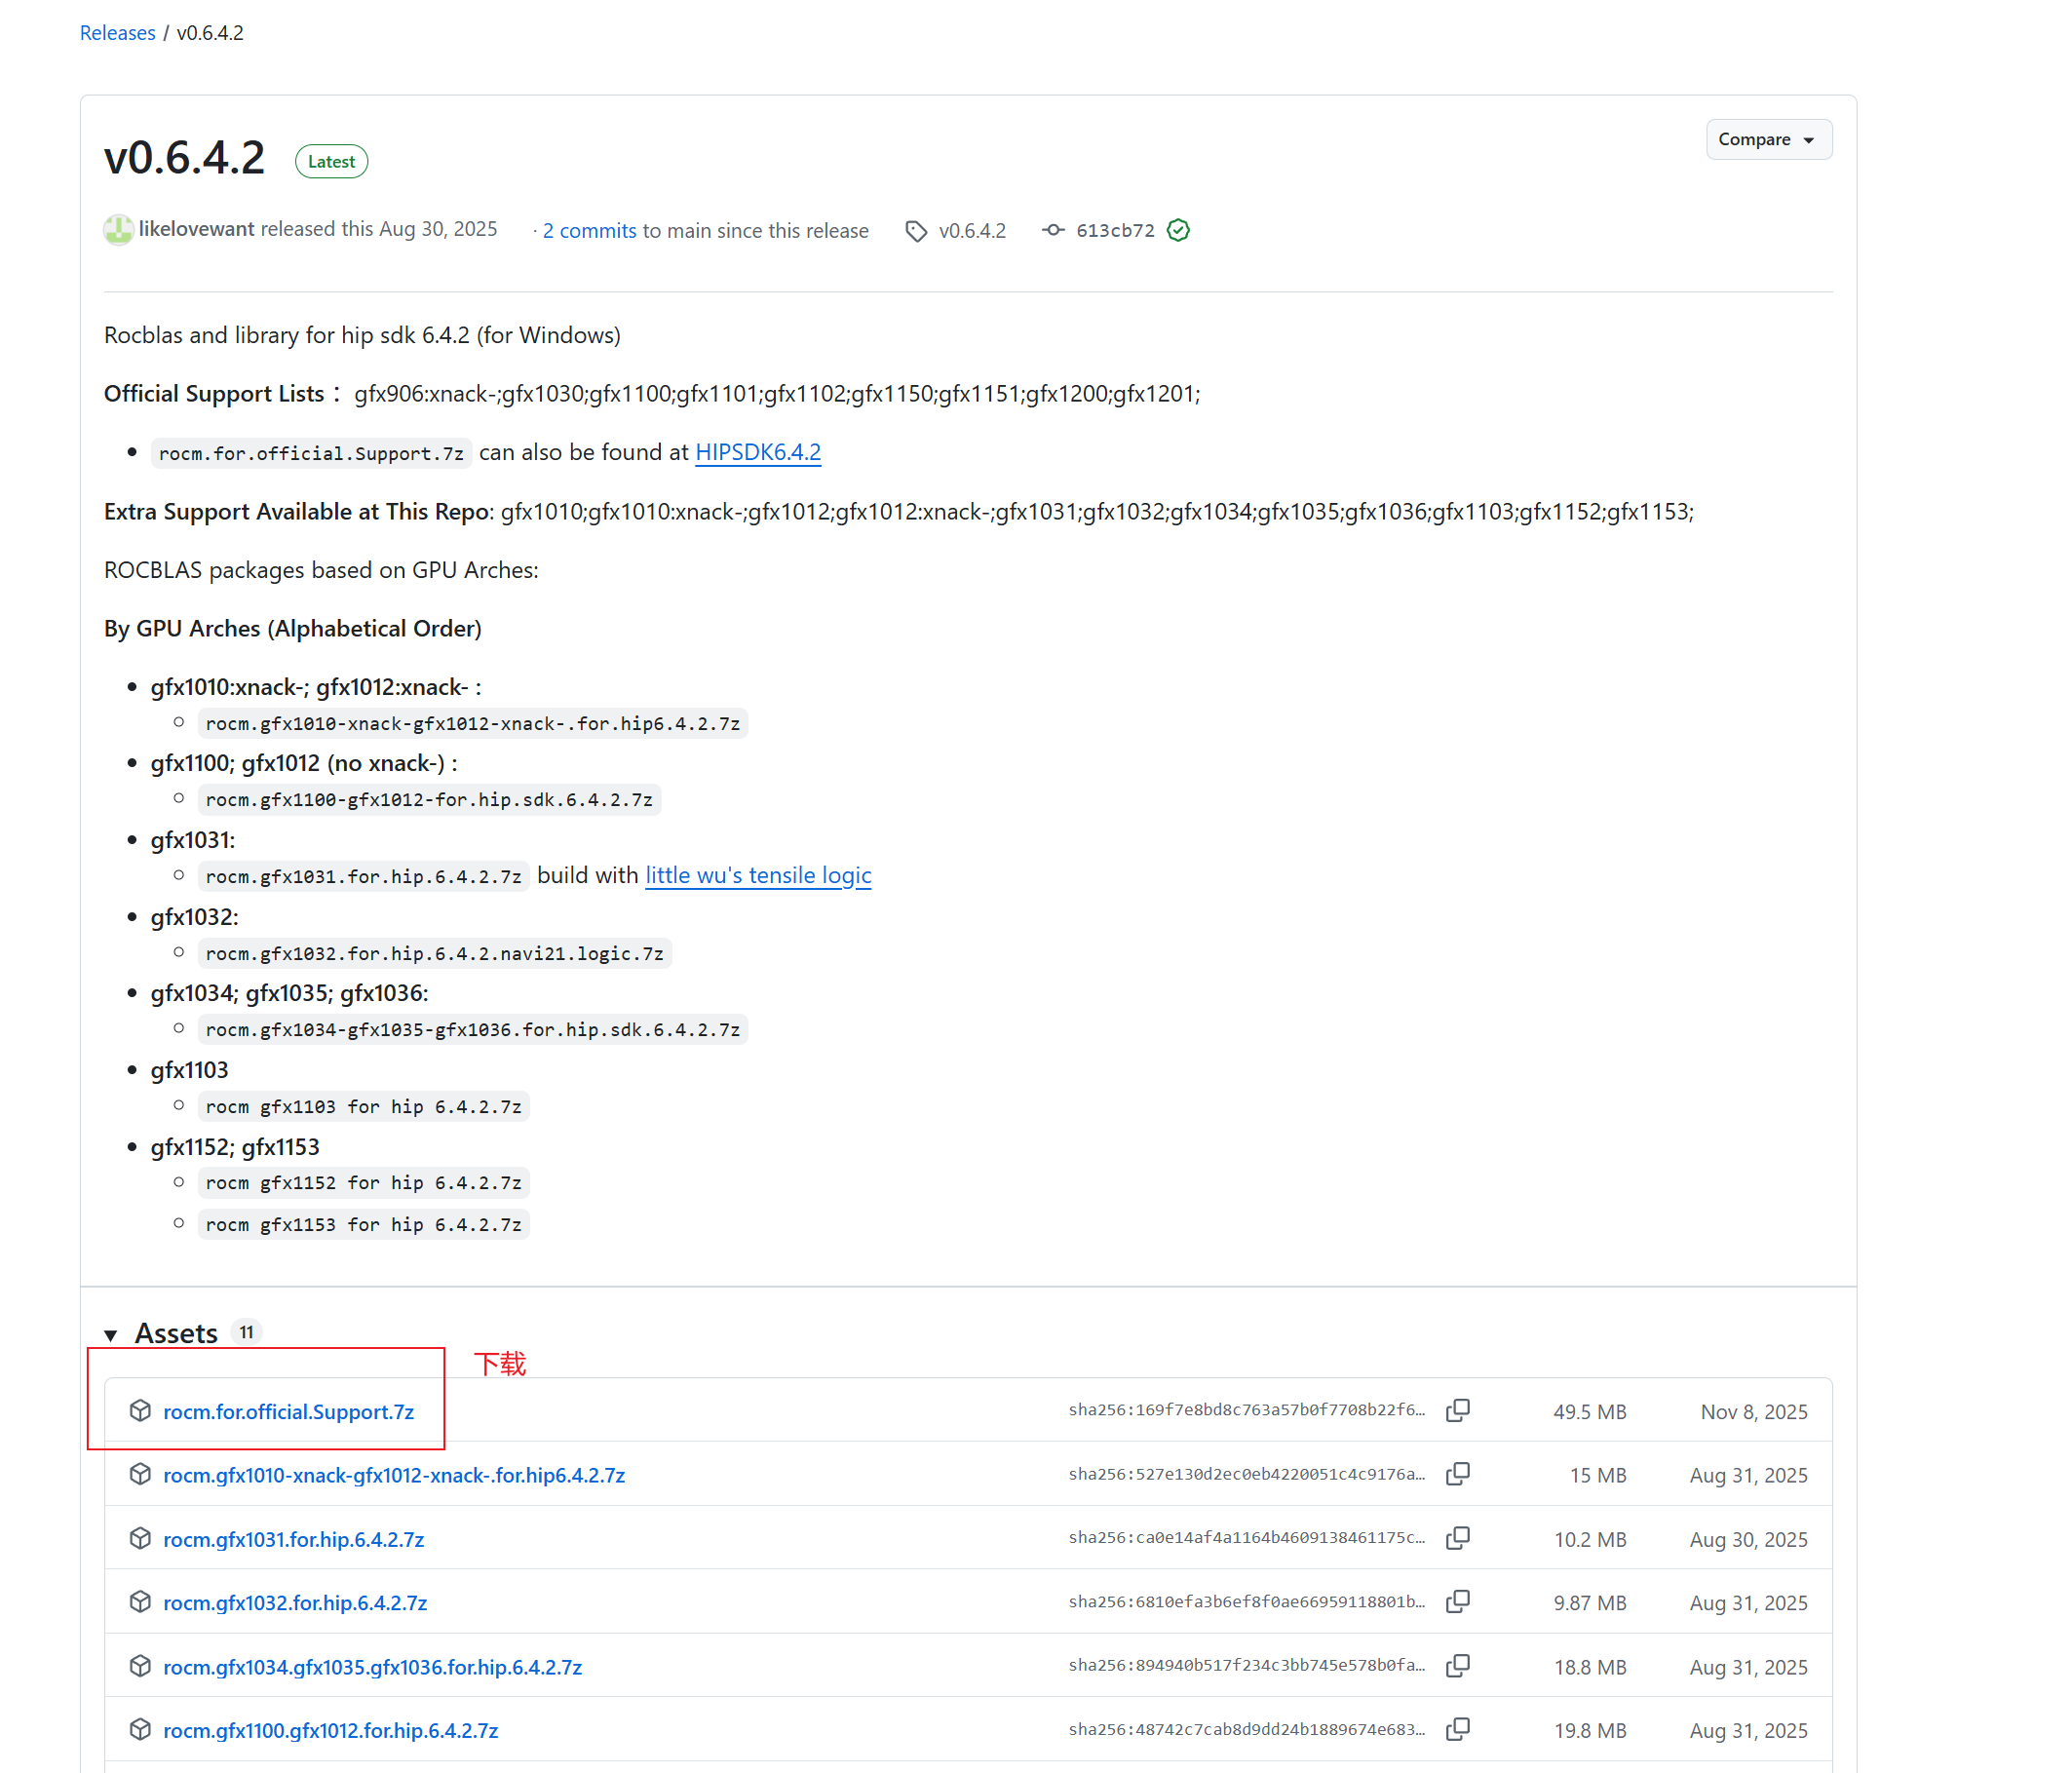Copy sha256 of gfx1034.gfx1035.gfx1036 asset

(x=1457, y=1666)
